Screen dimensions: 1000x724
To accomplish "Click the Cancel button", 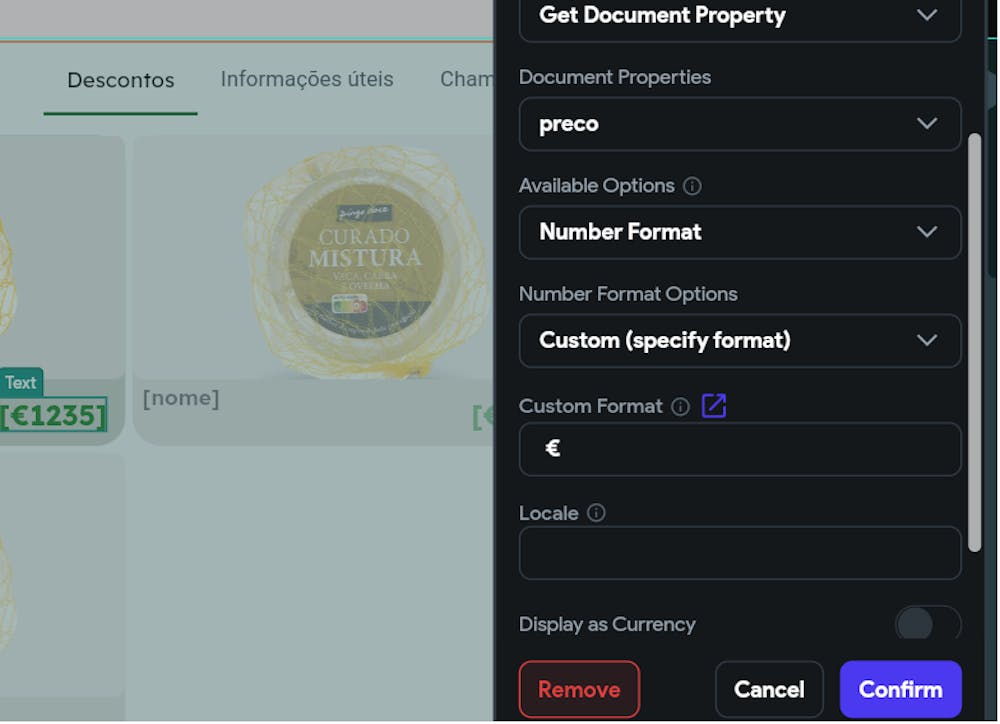I will (x=769, y=689).
